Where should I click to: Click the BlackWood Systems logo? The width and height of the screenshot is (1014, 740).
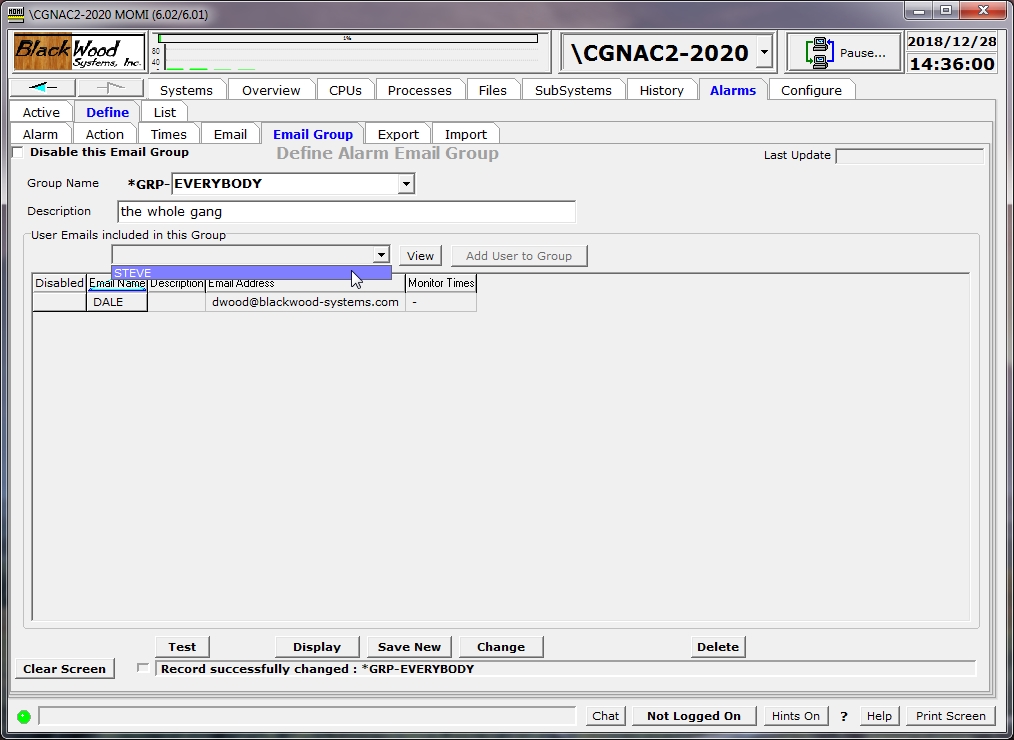[79, 52]
